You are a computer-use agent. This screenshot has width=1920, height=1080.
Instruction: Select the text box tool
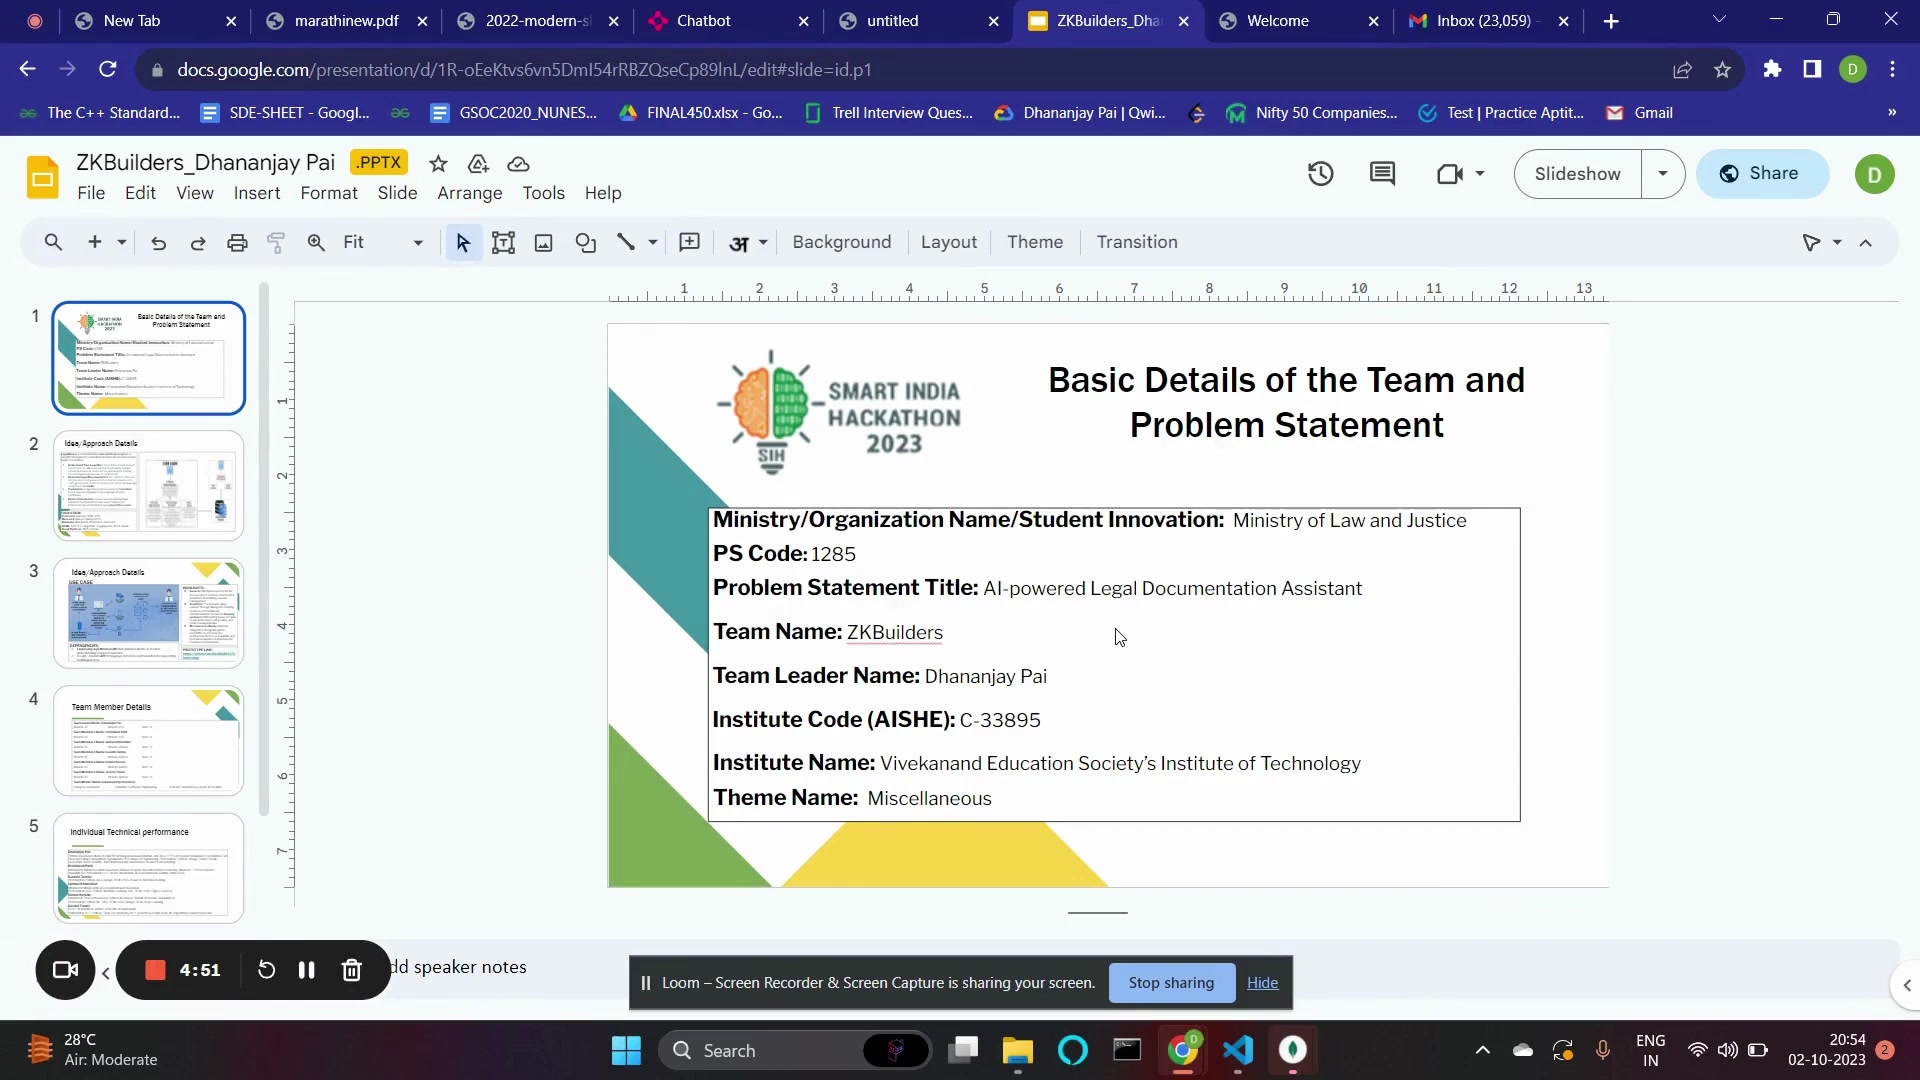point(503,242)
